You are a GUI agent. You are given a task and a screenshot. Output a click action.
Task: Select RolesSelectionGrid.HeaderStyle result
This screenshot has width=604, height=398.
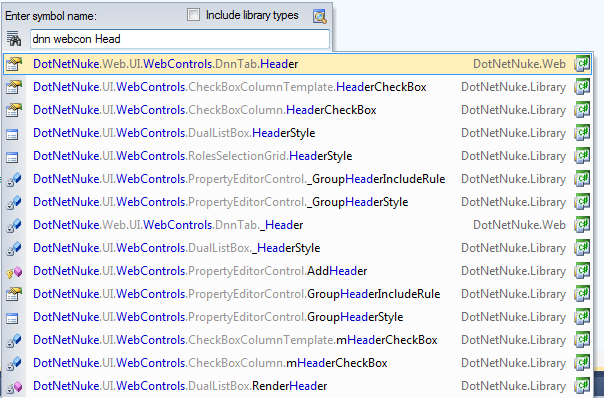[297, 156]
